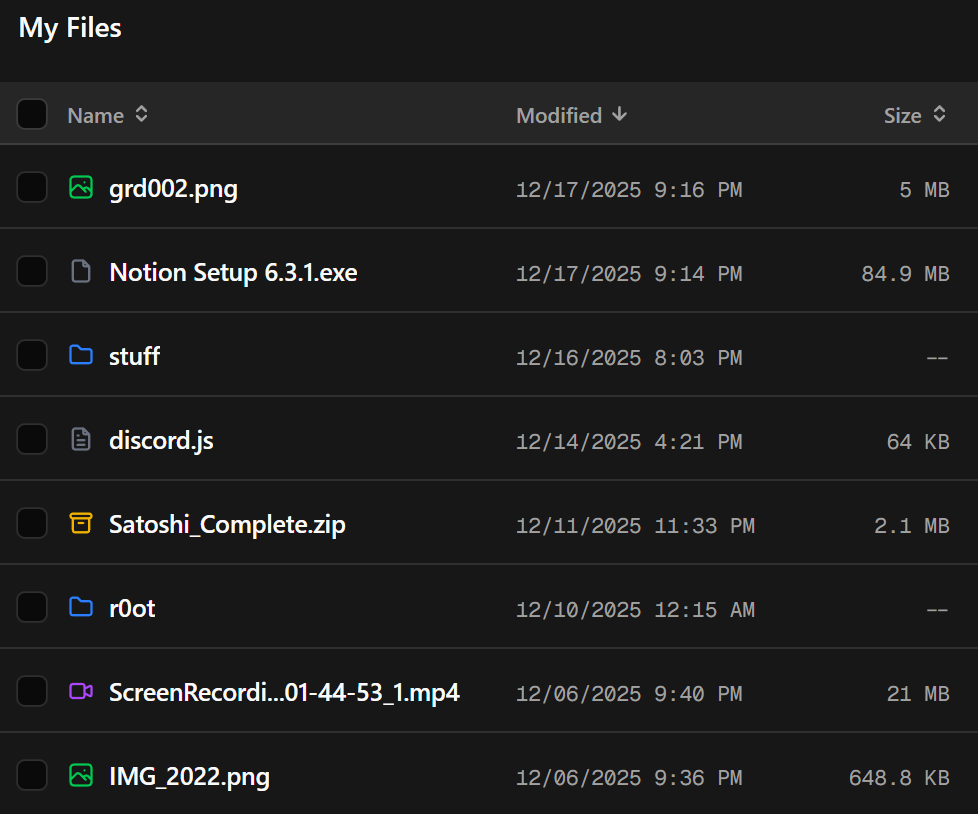Click the image icon beside grd002.png

point(81,187)
